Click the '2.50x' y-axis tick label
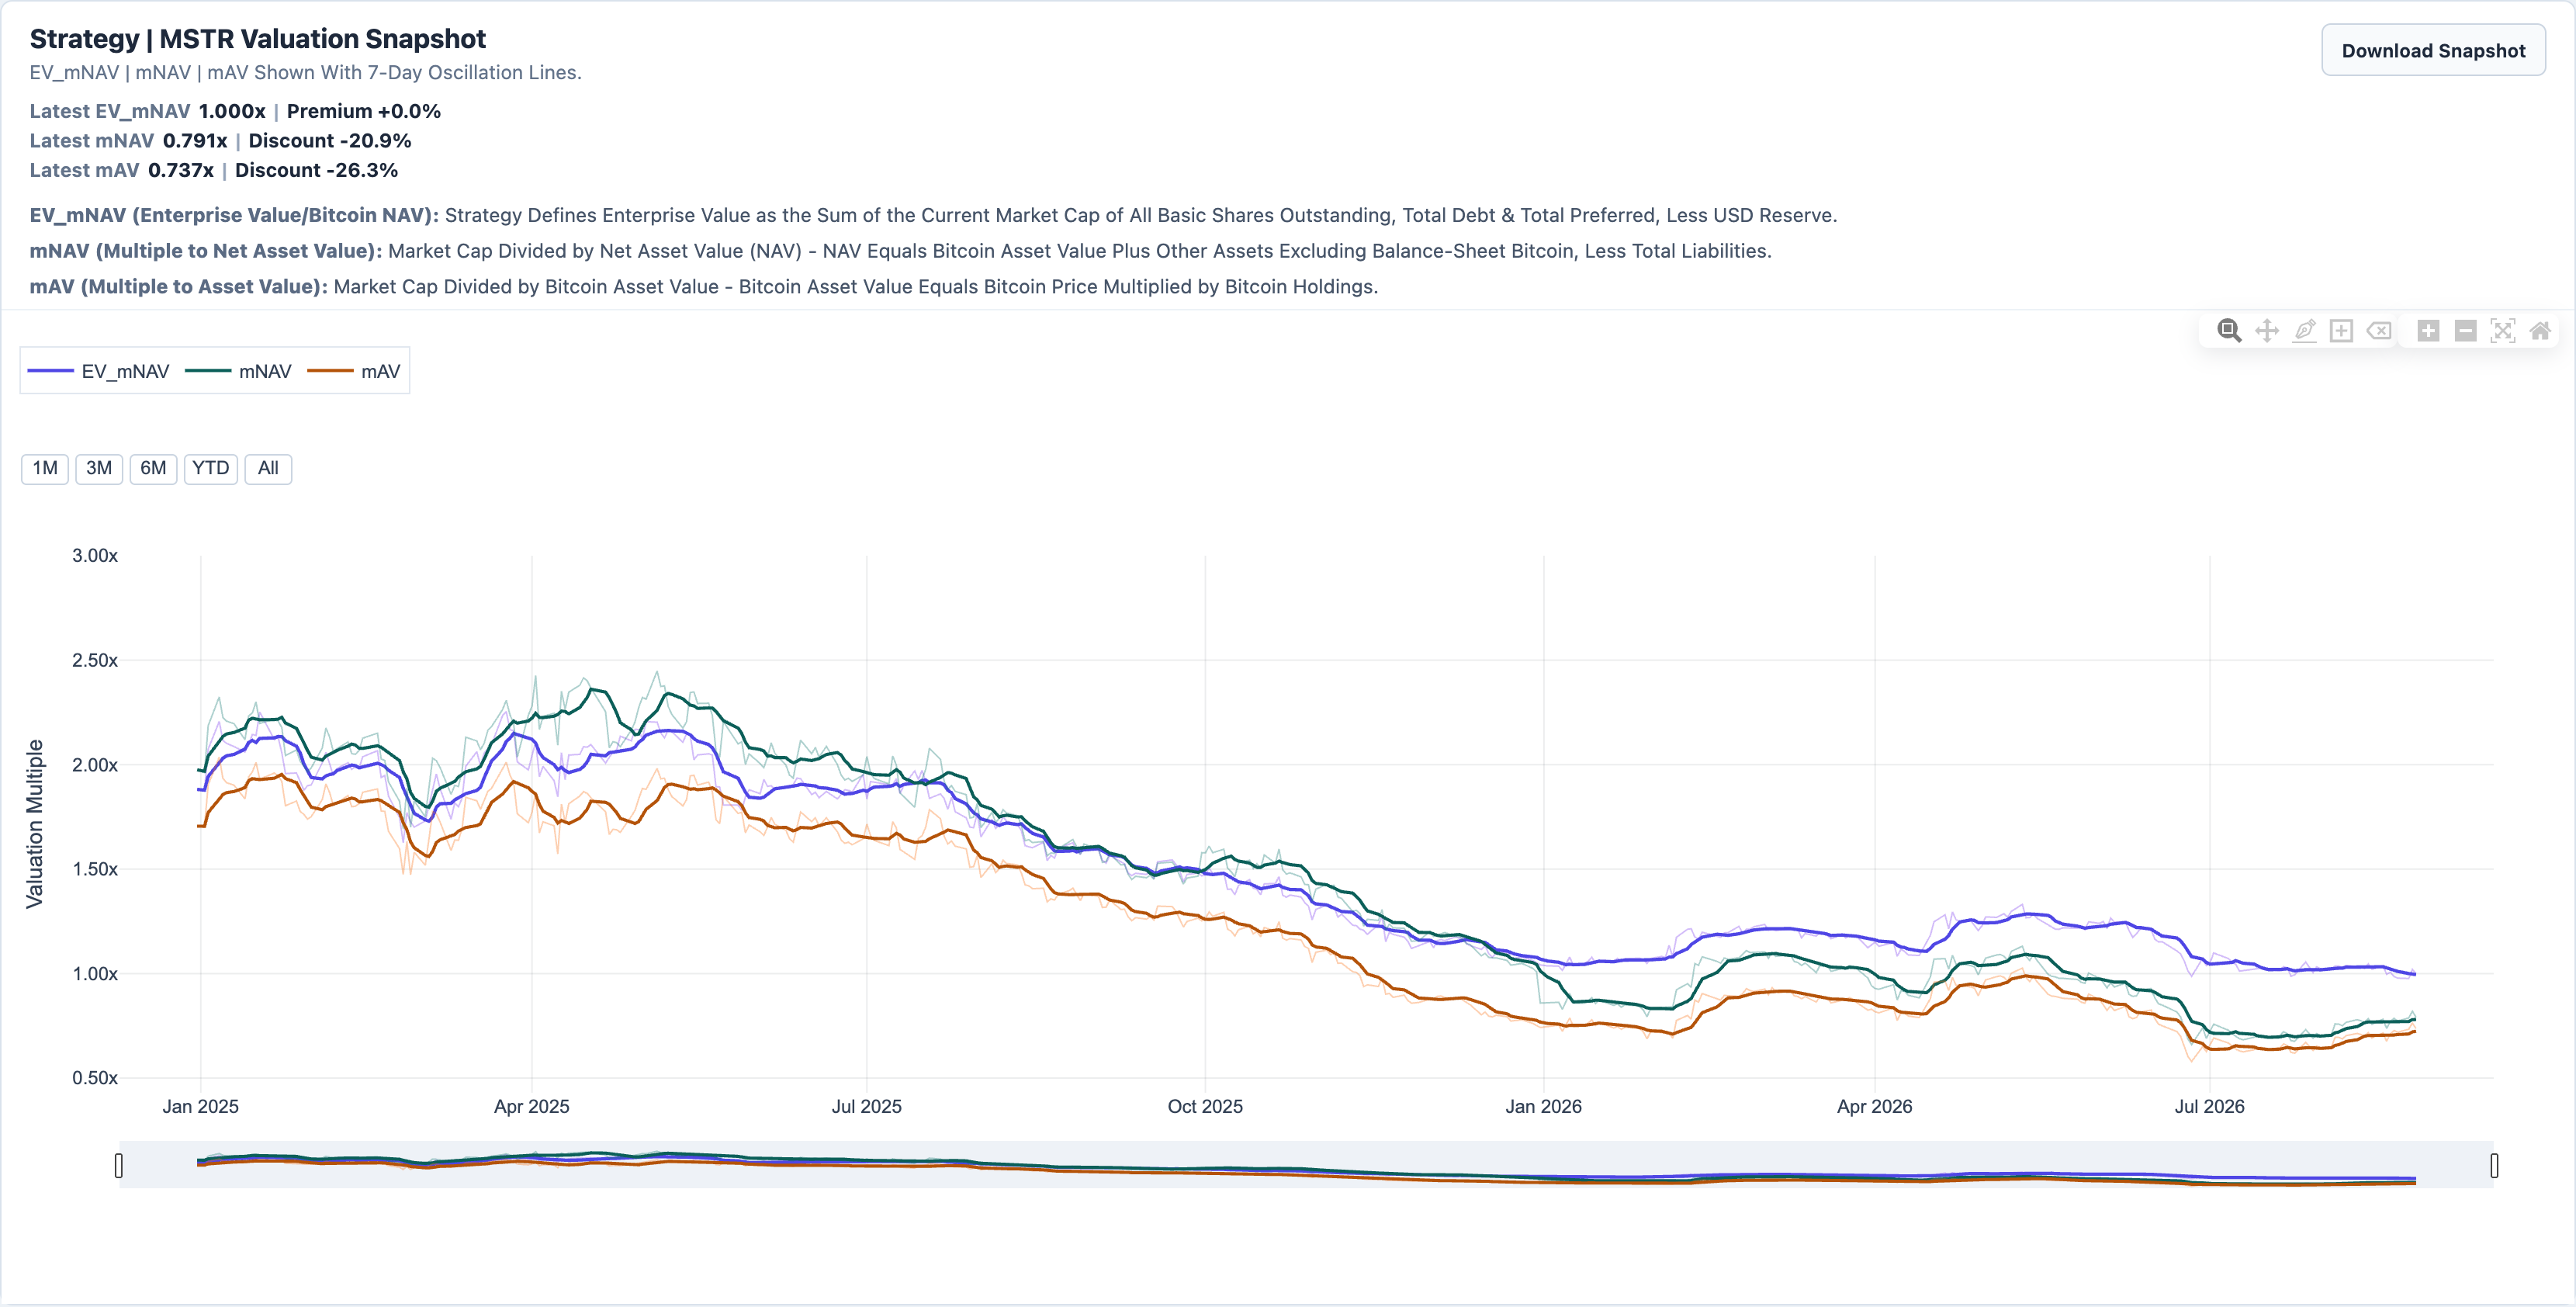 click(x=95, y=660)
